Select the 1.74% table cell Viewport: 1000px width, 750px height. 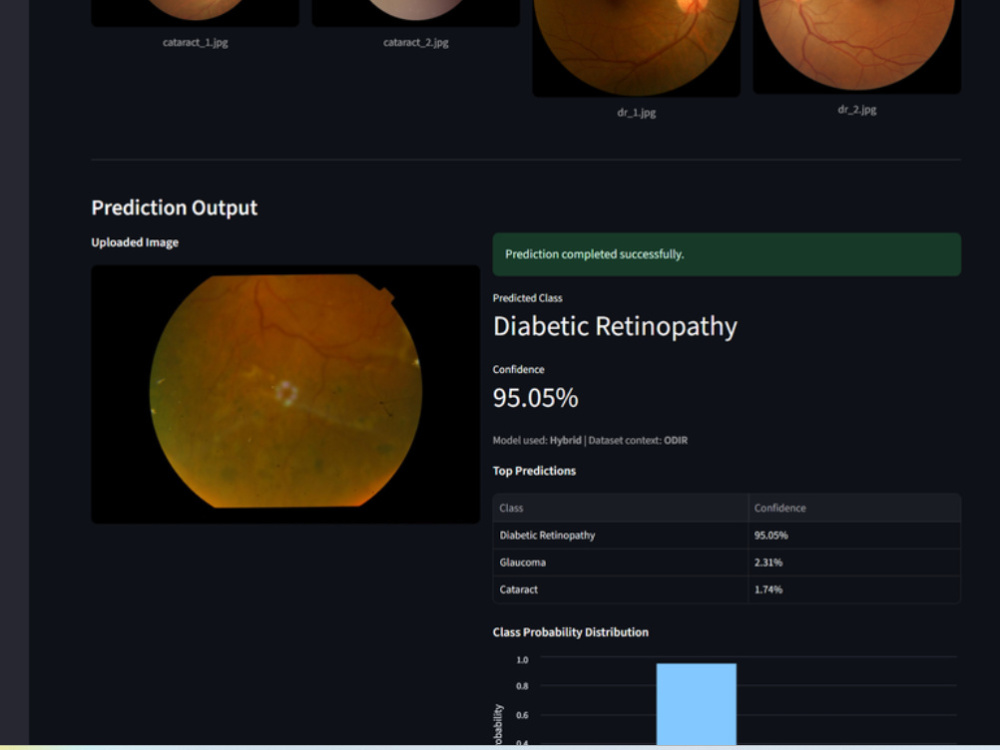(854, 589)
